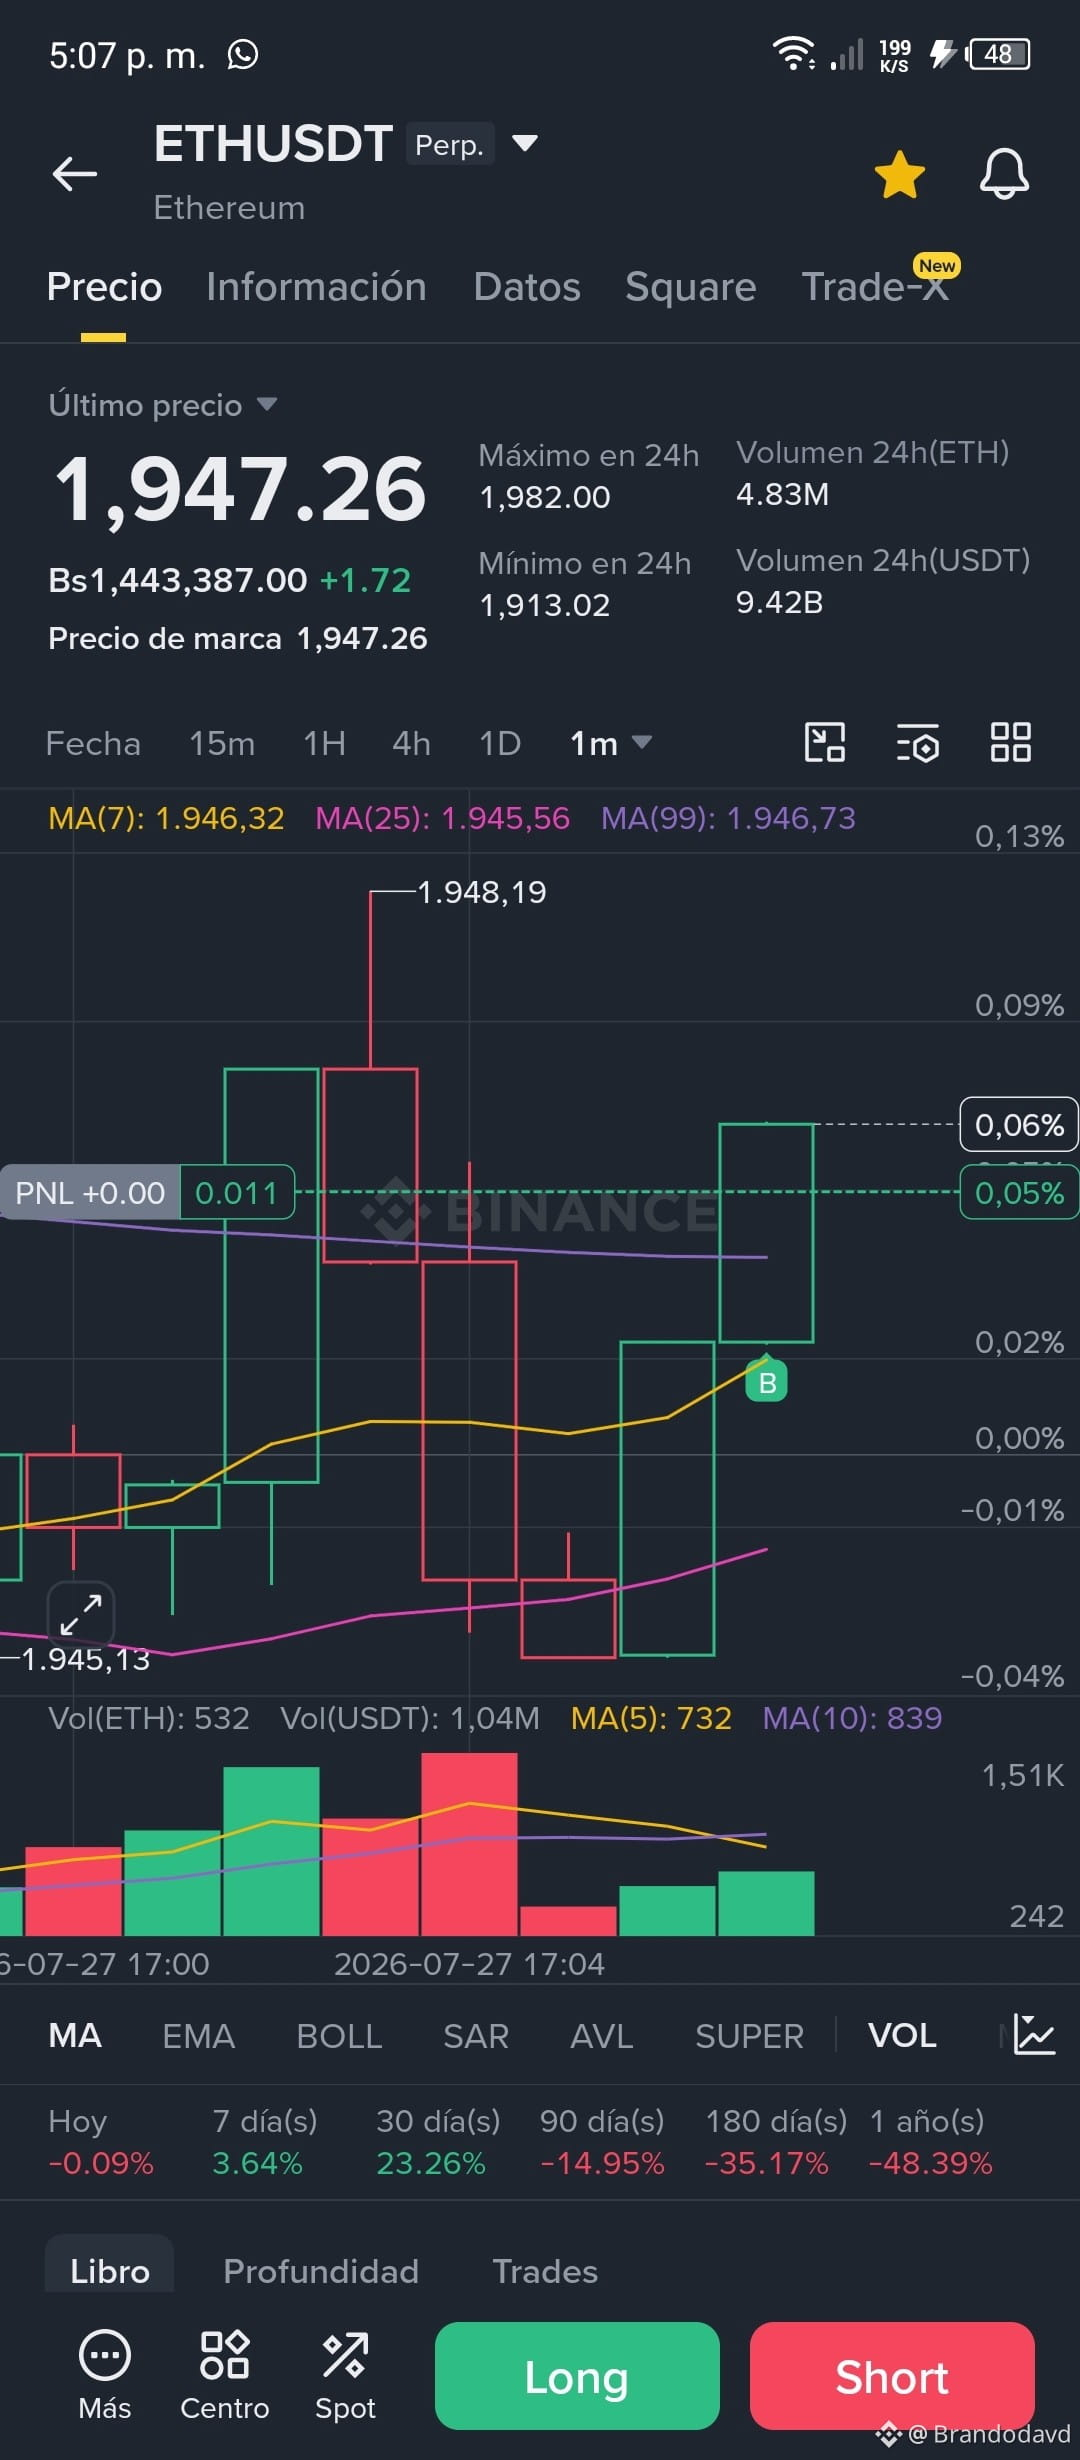1080x2460 pixels.
Task: Tap the battery indicator showing 48
Action: tap(998, 54)
